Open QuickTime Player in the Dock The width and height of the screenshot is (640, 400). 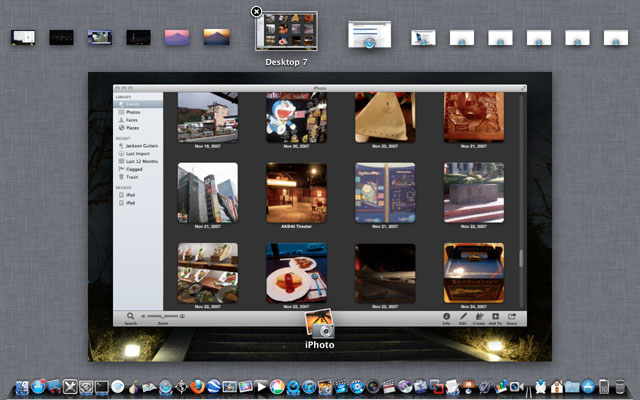click(x=293, y=387)
